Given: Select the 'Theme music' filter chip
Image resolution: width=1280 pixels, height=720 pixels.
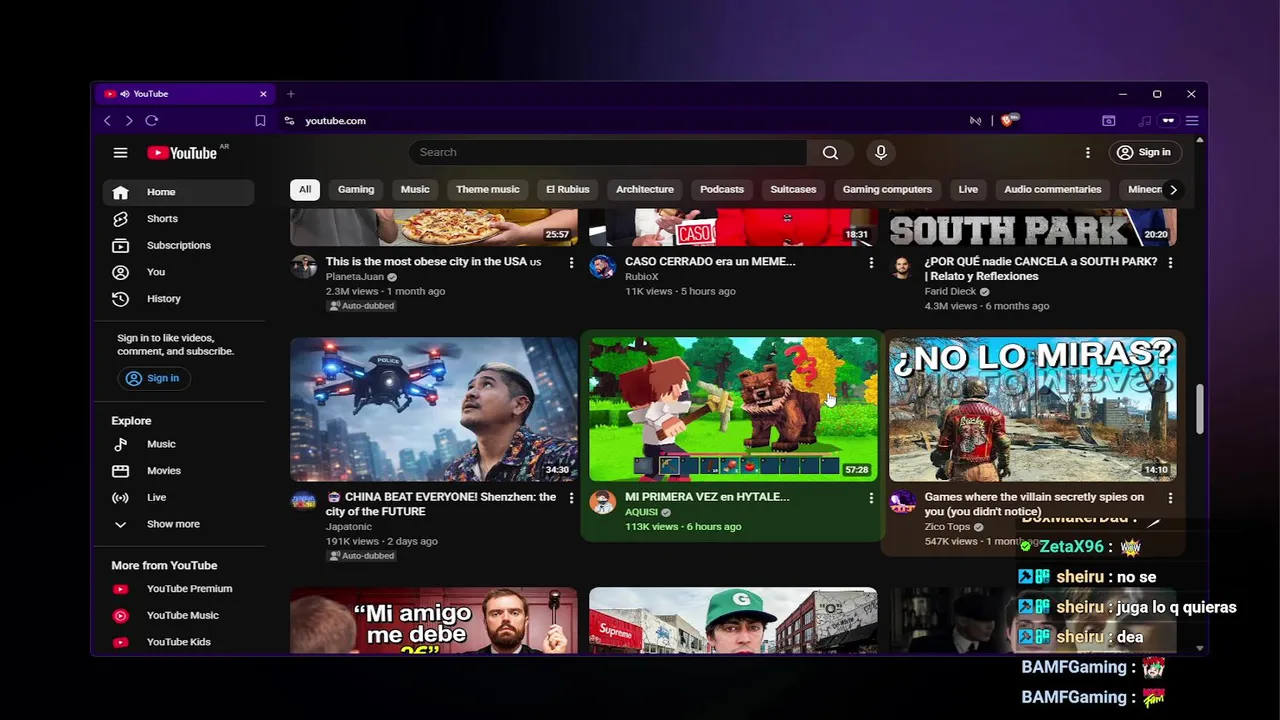Looking at the screenshot, I should (x=488, y=189).
